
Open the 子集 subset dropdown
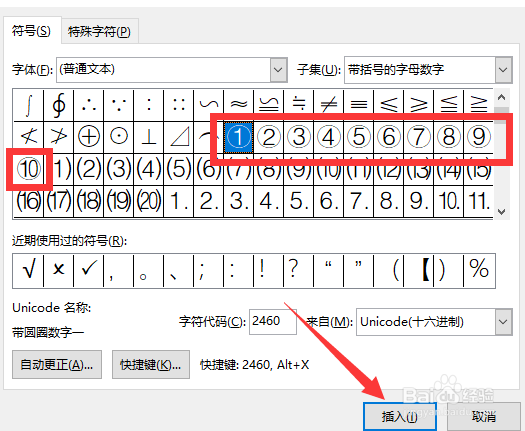pos(503,70)
